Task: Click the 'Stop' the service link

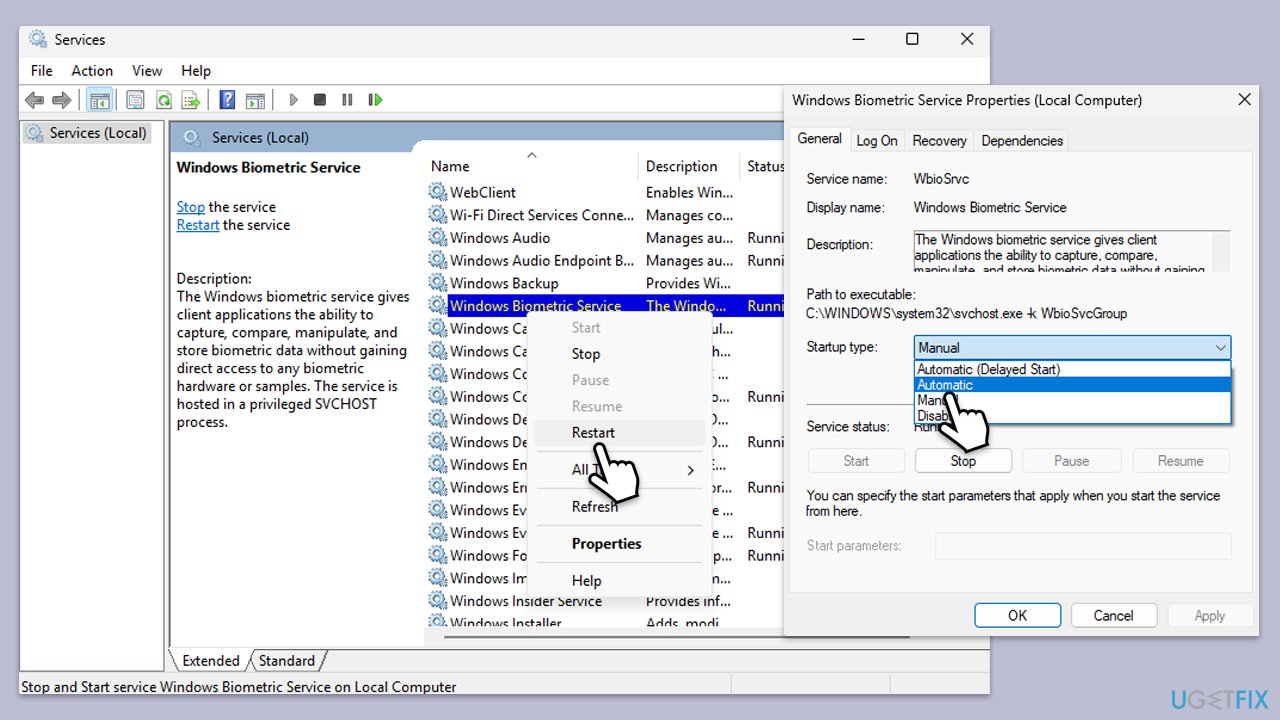Action: pos(190,207)
